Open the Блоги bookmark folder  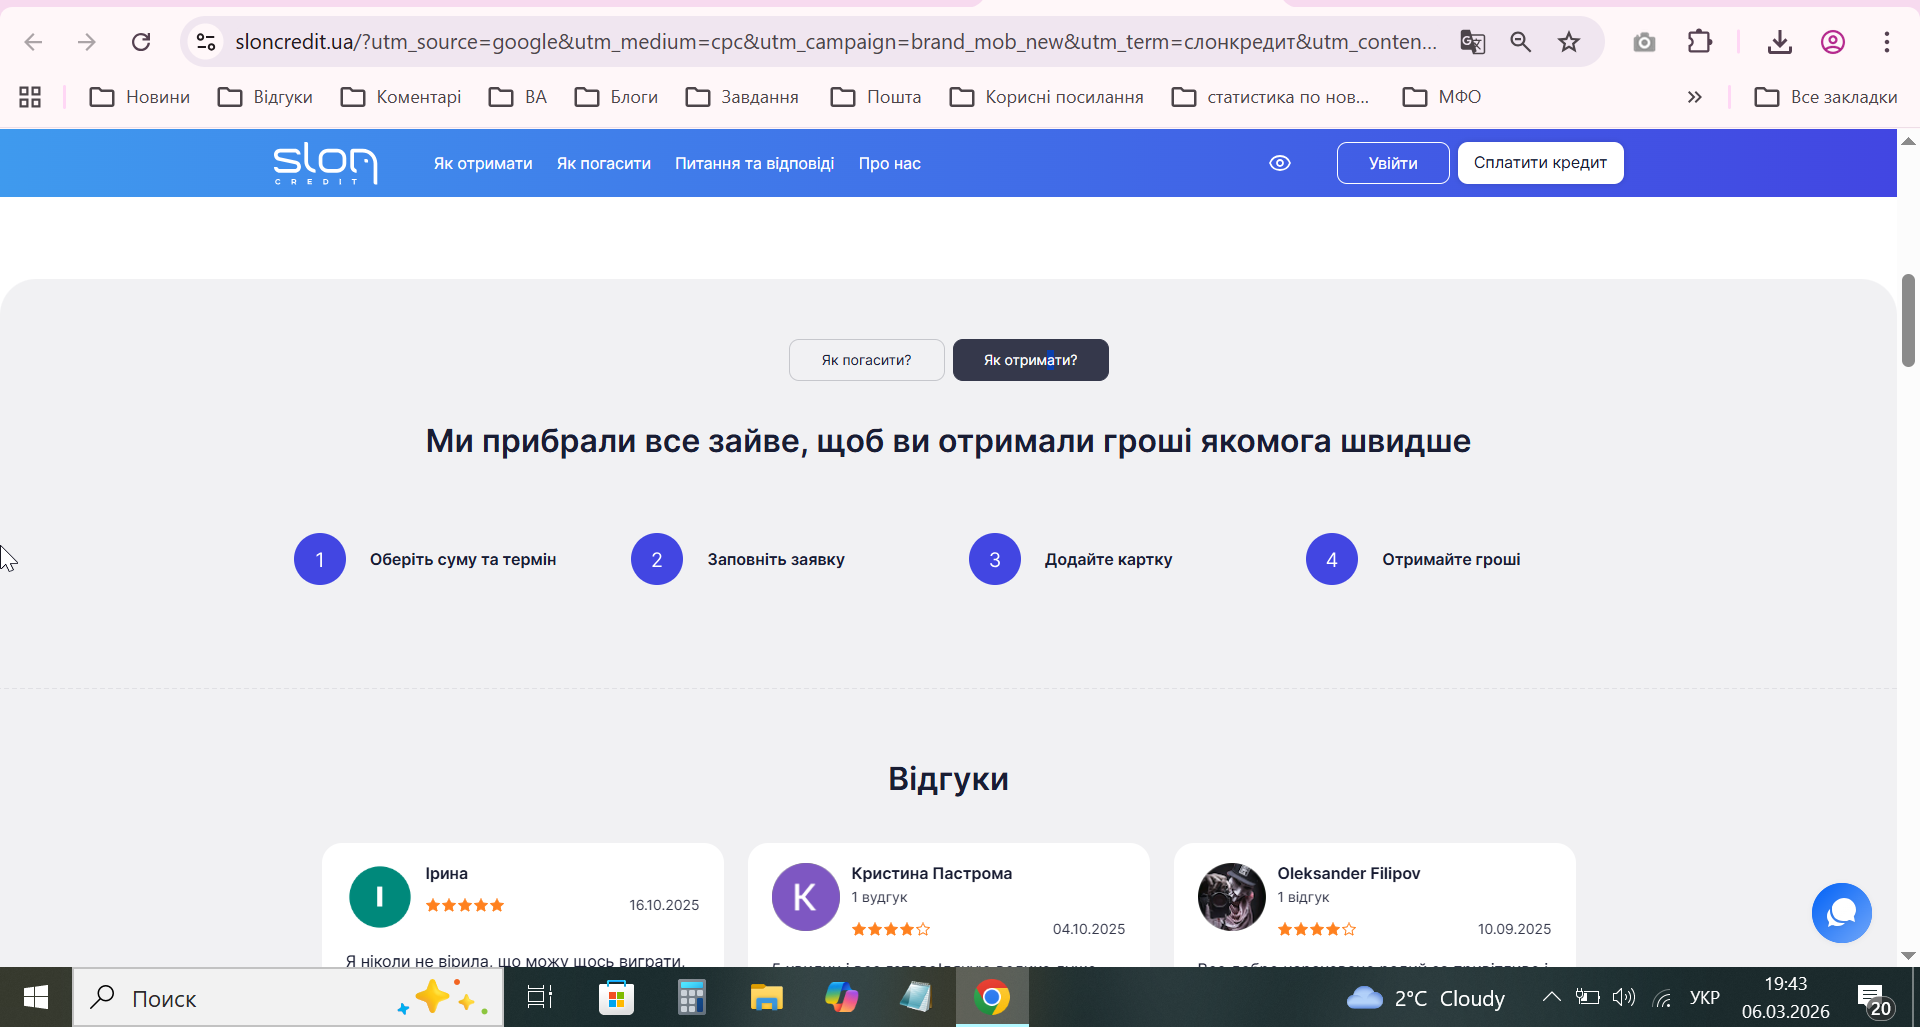[617, 97]
